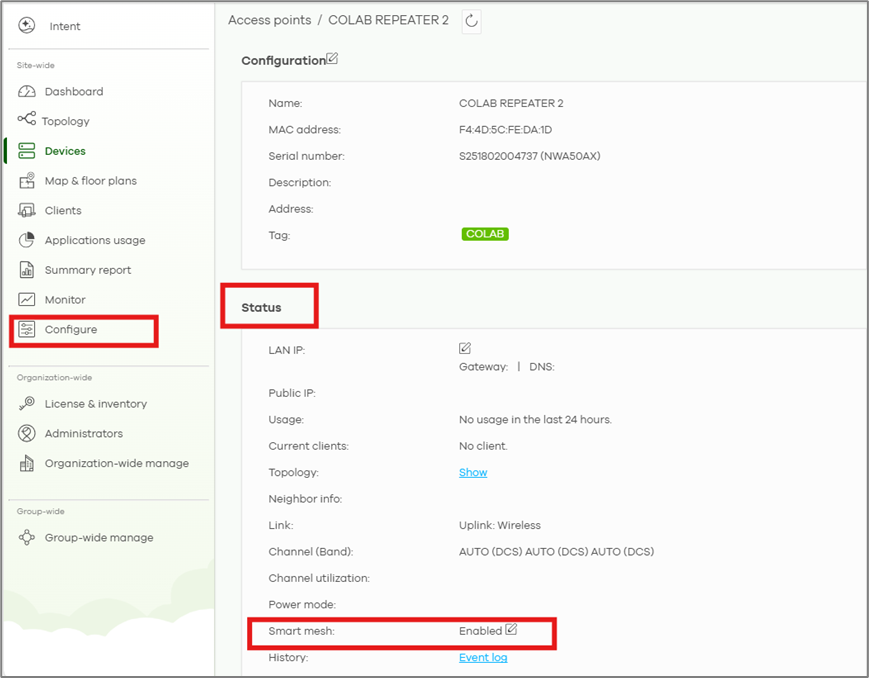Open the Intent menu item
The width and height of the screenshot is (869, 678).
pos(65,26)
